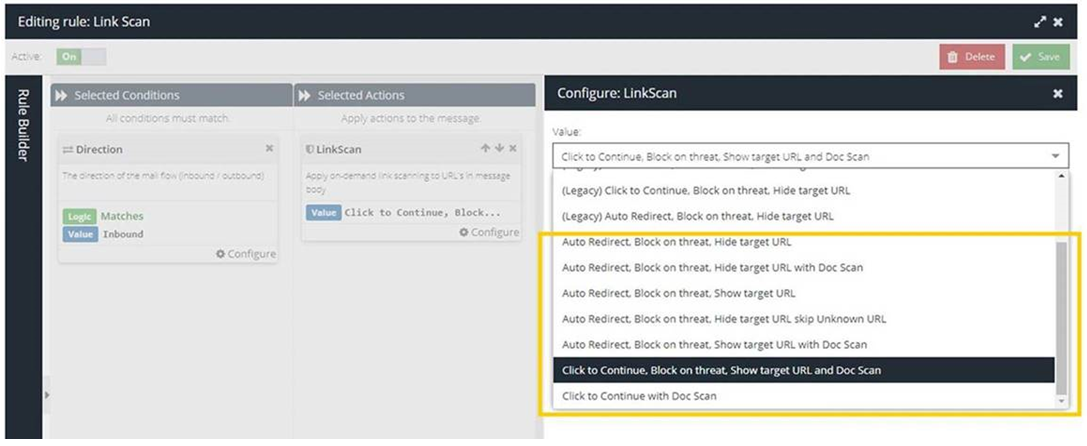Close the Configure: LinkScan panel
This screenshot has height=446, width=1087.
point(1058,94)
